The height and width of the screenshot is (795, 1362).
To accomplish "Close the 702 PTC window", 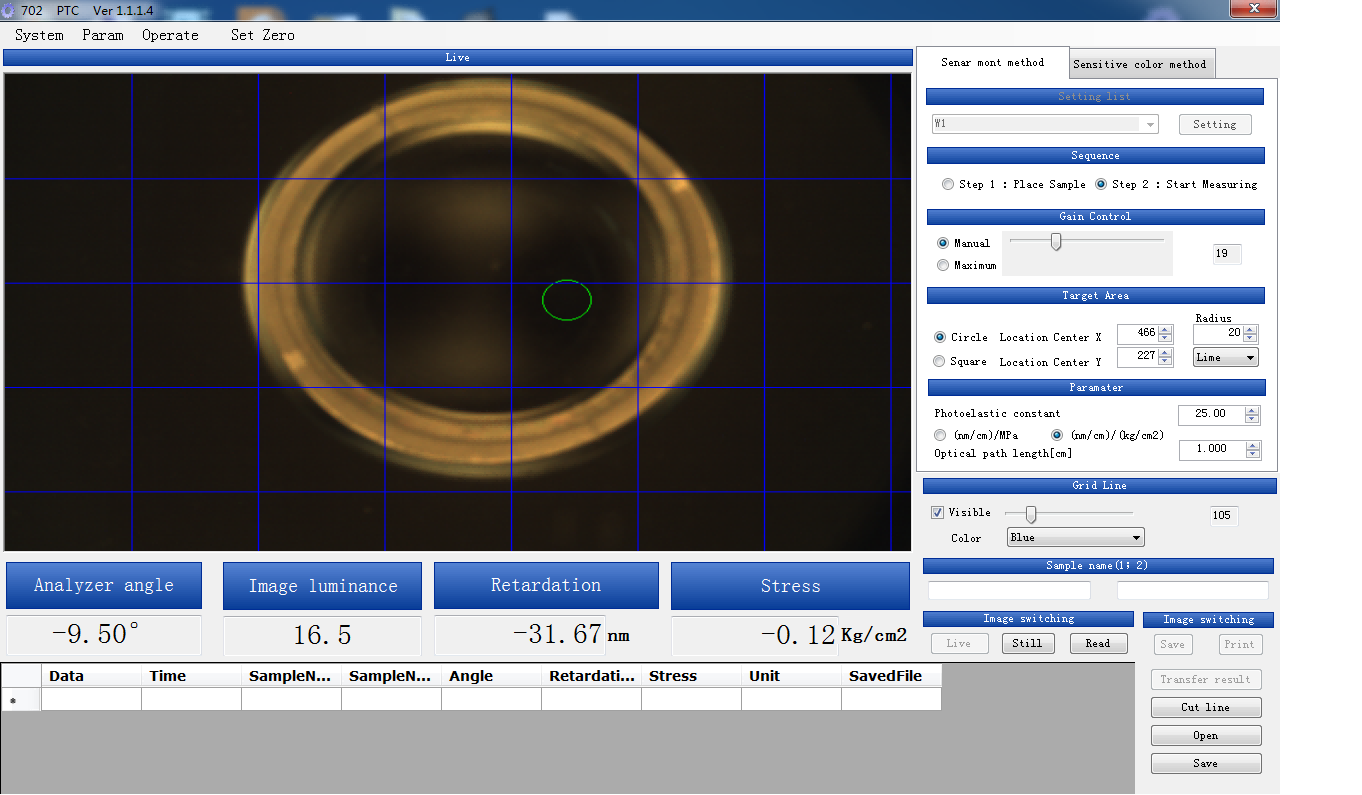I will tap(1252, 9).
